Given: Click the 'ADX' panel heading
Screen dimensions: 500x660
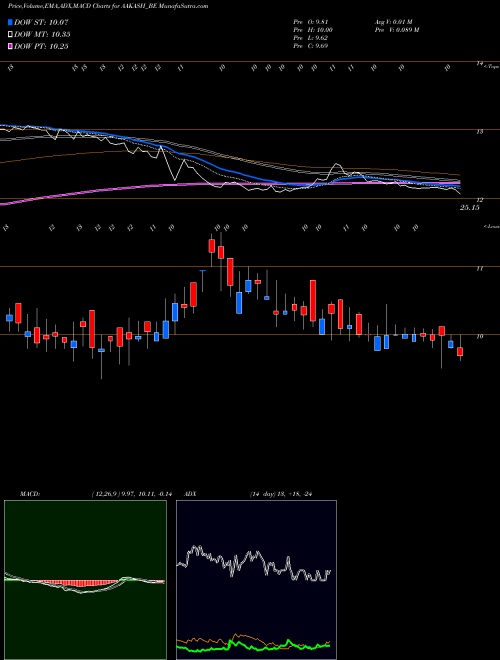Looking at the screenshot, I should pyautogui.click(x=190, y=494).
